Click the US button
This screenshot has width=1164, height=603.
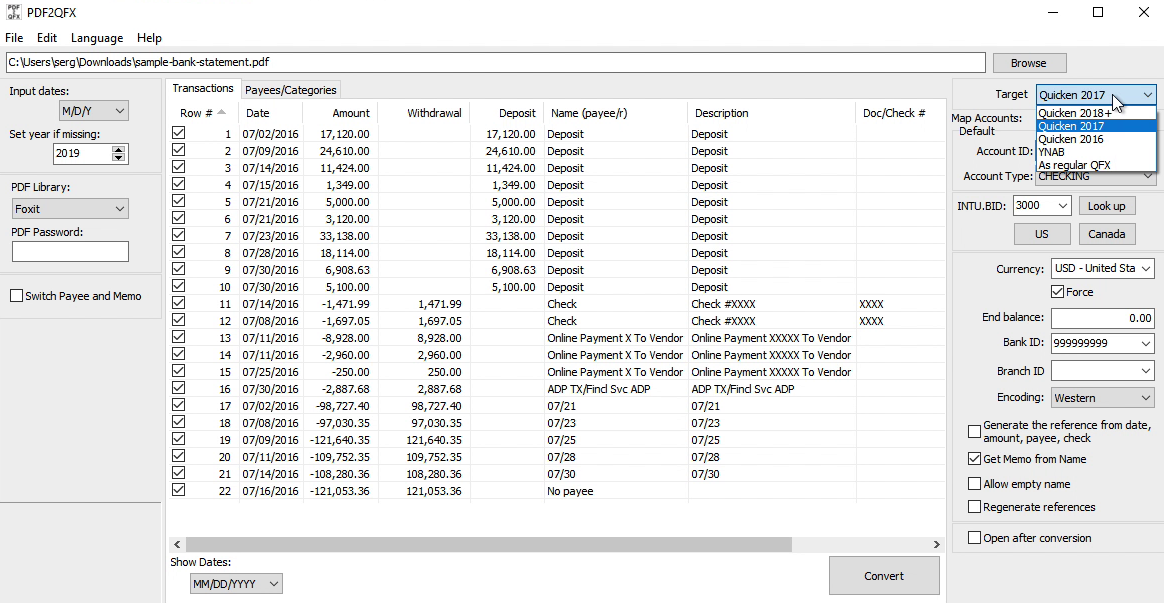1042,234
